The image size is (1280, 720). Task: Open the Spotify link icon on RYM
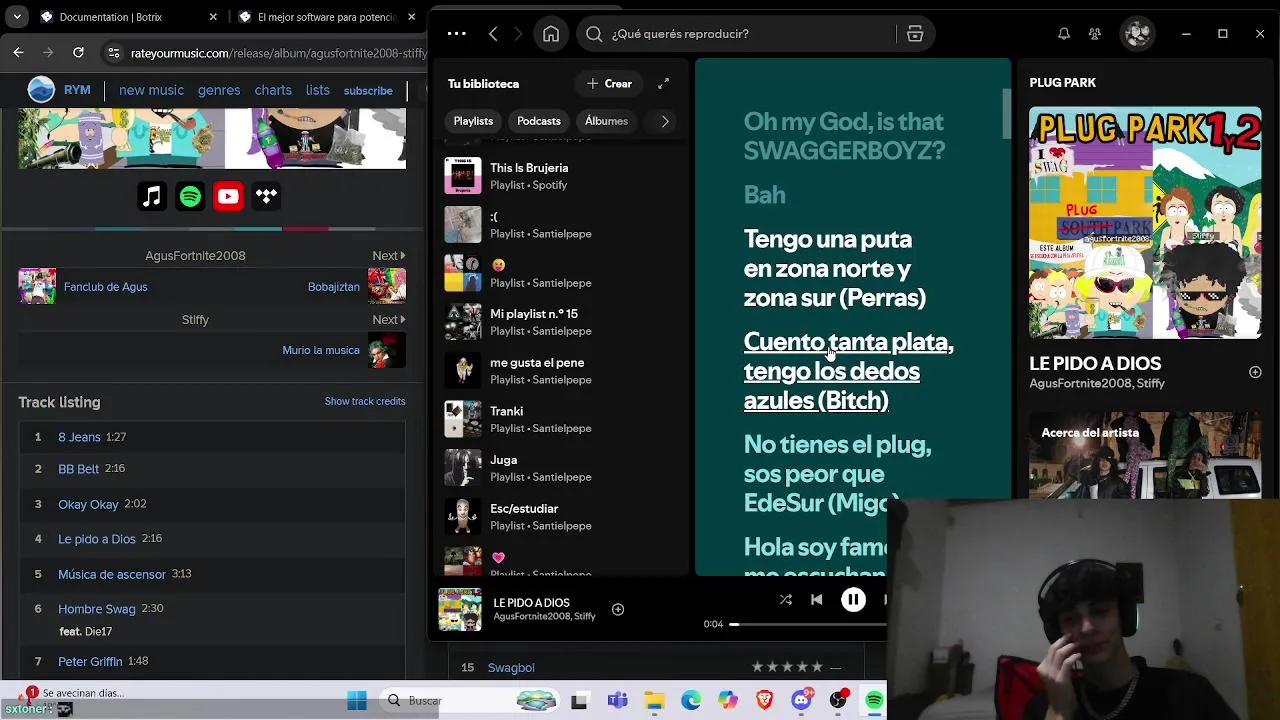click(x=190, y=197)
